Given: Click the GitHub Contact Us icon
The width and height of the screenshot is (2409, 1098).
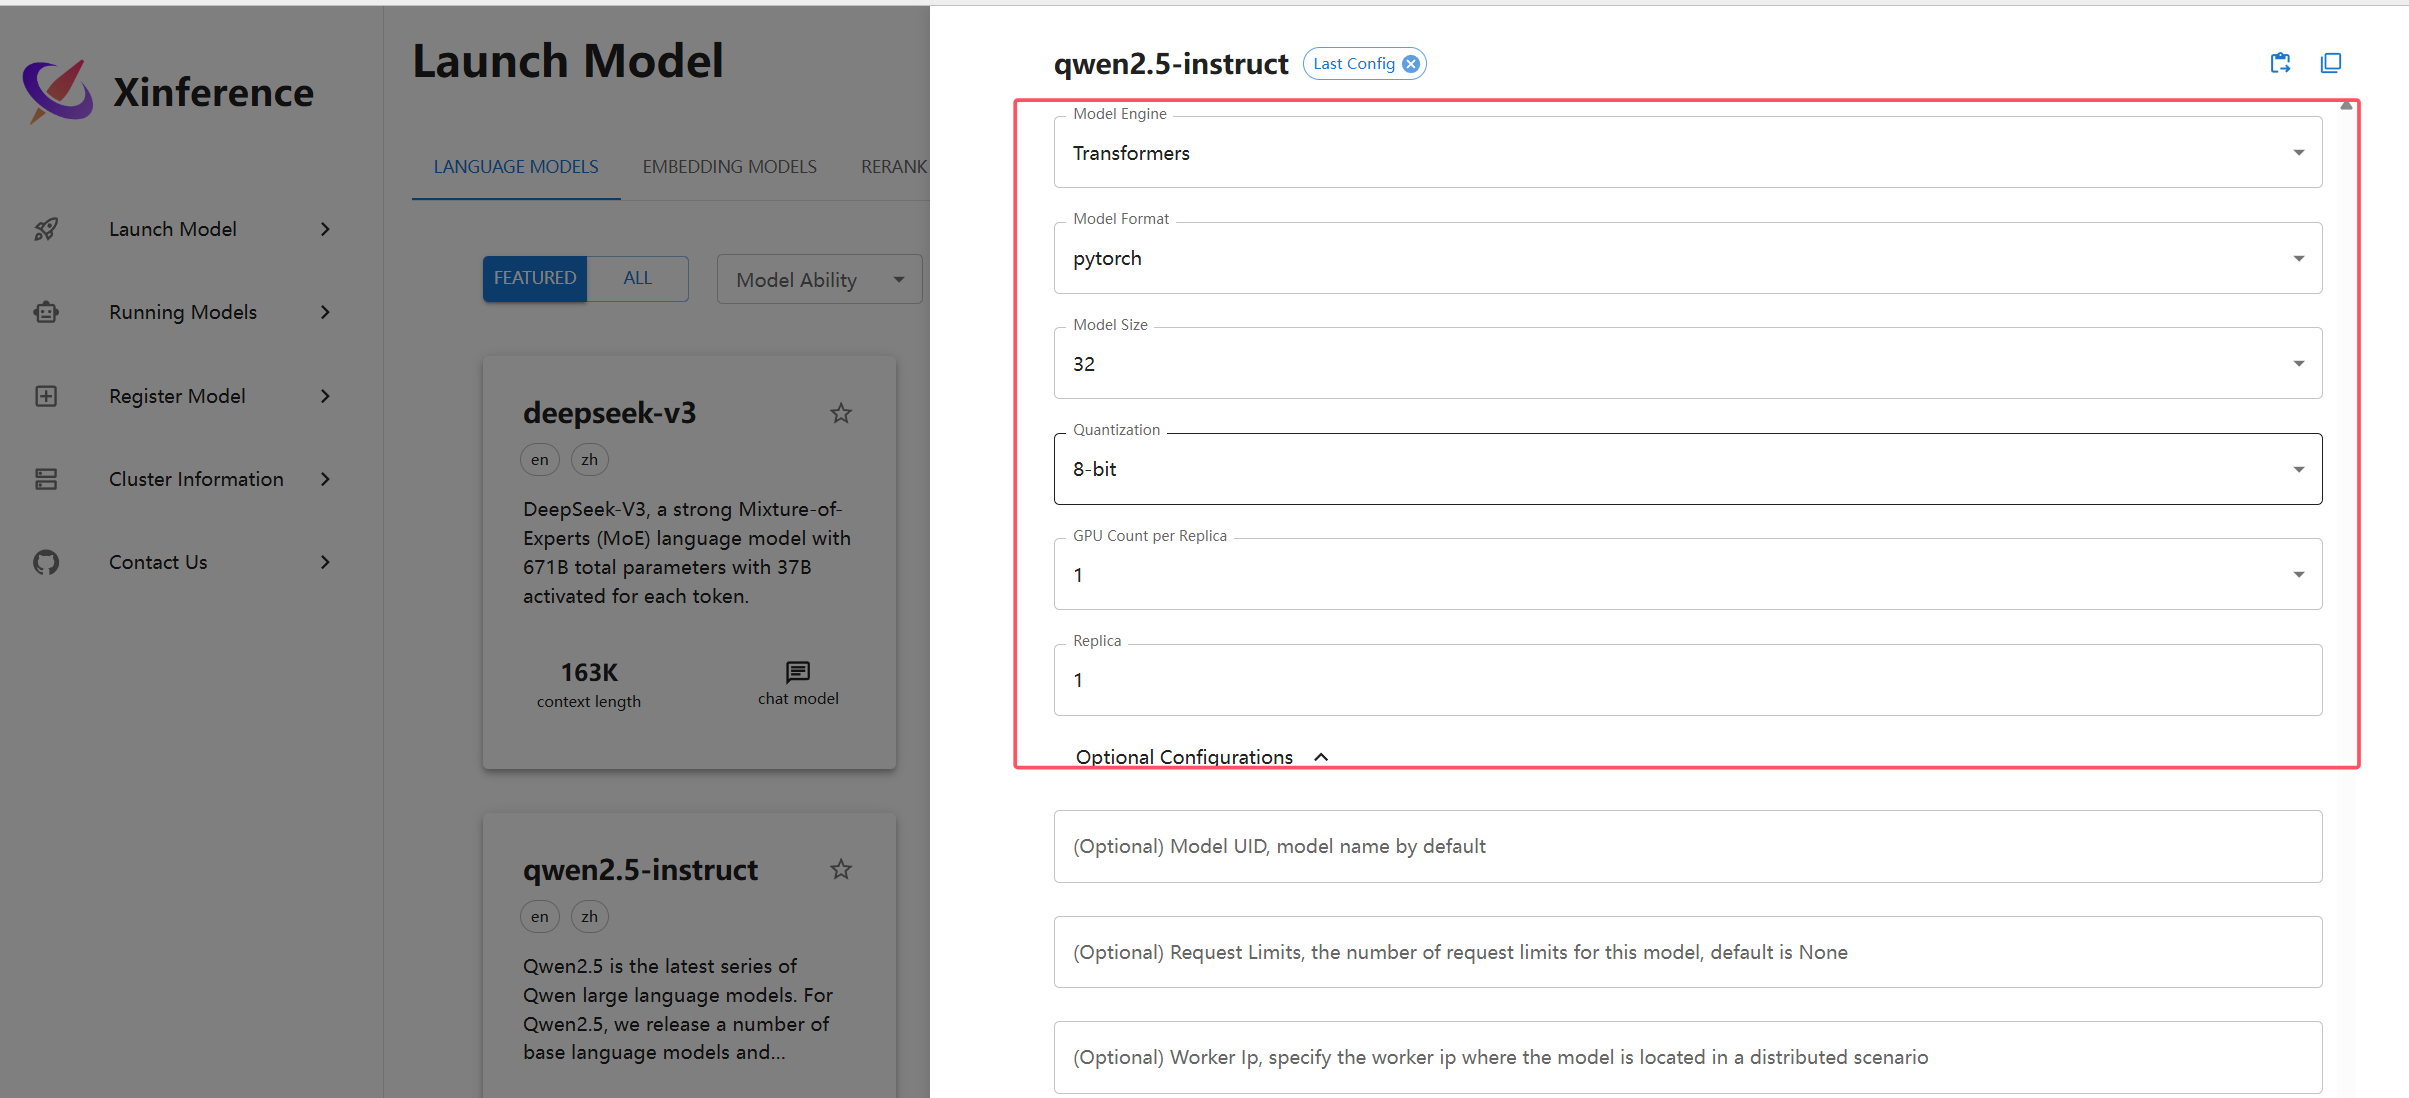Looking at the screenshot, I should [x=46, y=562].
